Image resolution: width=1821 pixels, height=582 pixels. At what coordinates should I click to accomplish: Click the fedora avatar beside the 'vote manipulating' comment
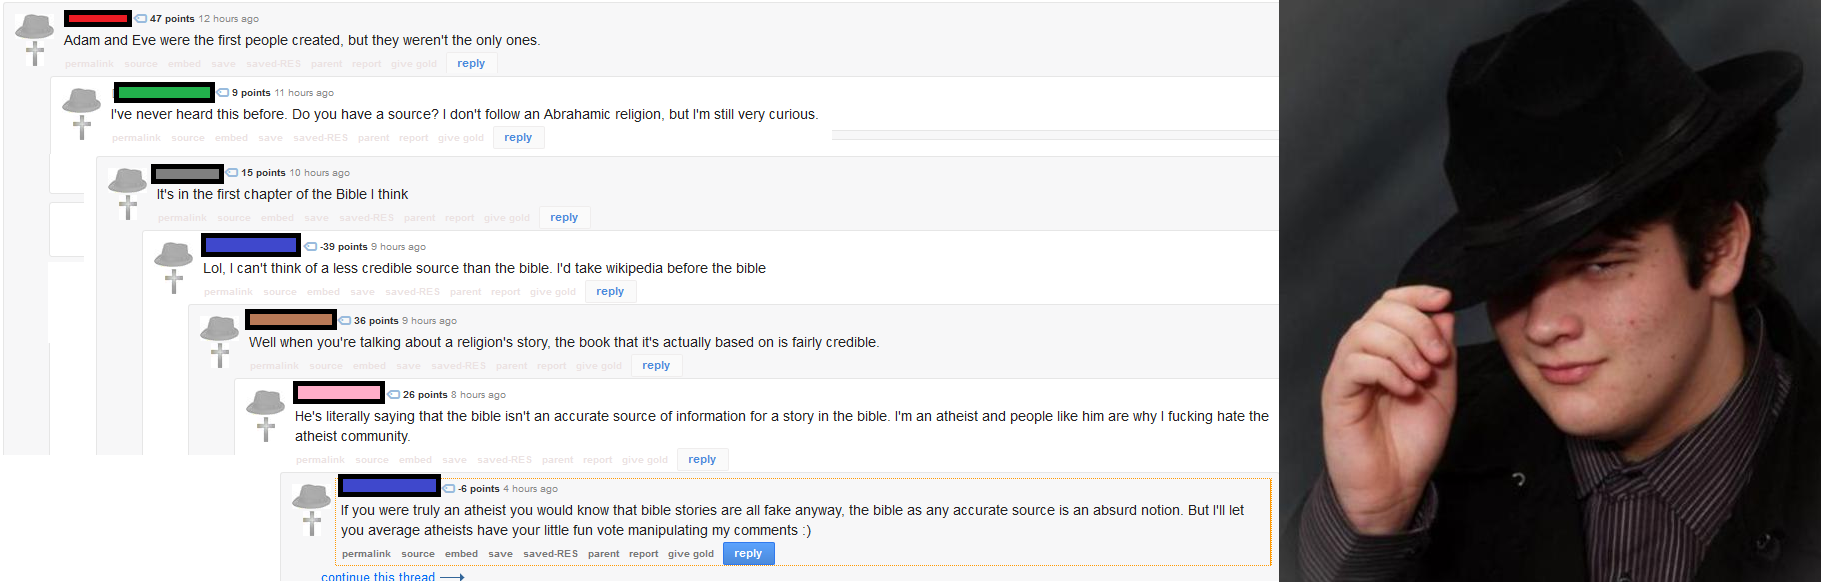(312, 509)
